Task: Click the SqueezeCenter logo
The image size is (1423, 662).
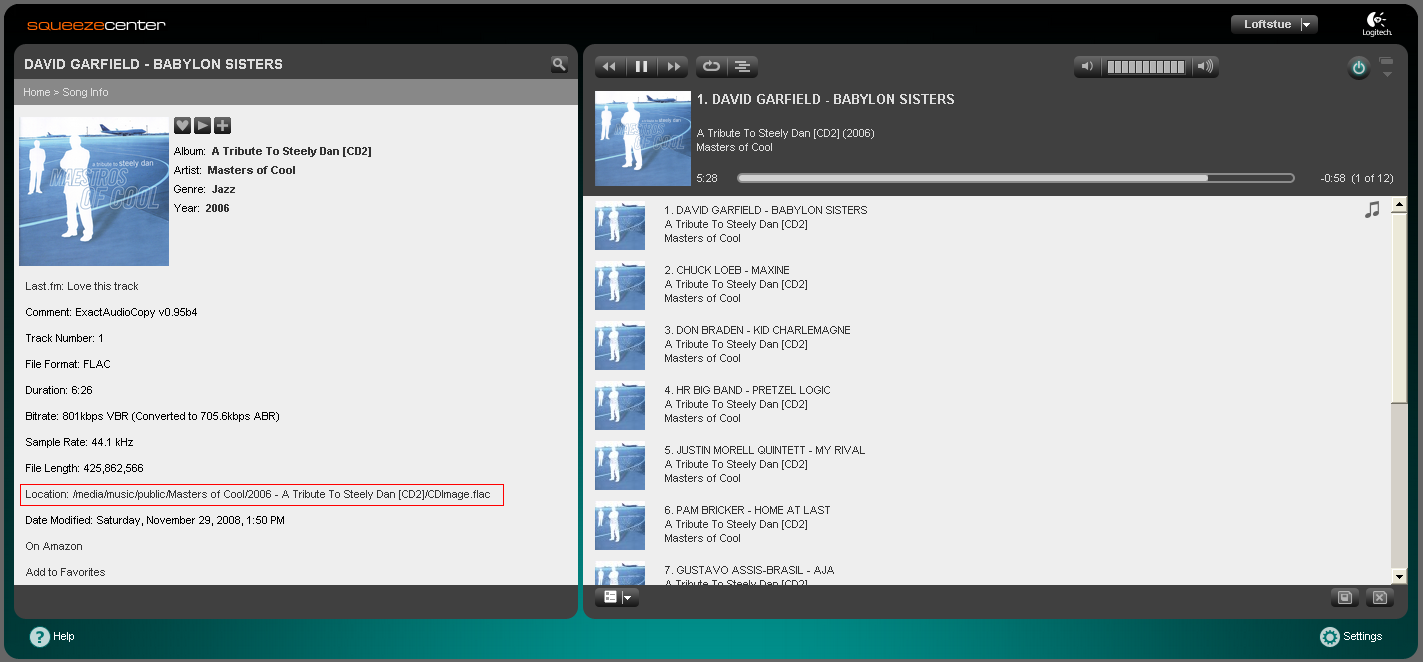Action: point(96,25)
